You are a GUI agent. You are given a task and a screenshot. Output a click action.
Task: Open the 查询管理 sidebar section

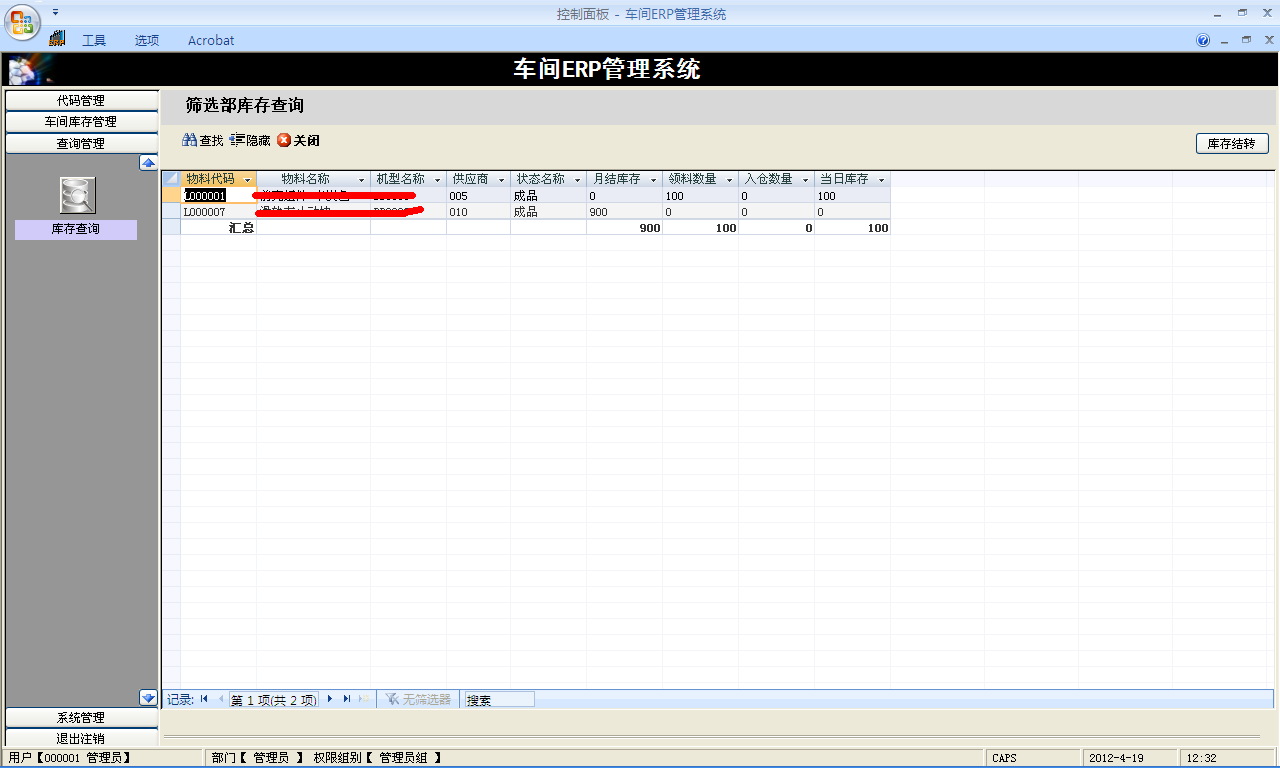coord(81,143)
